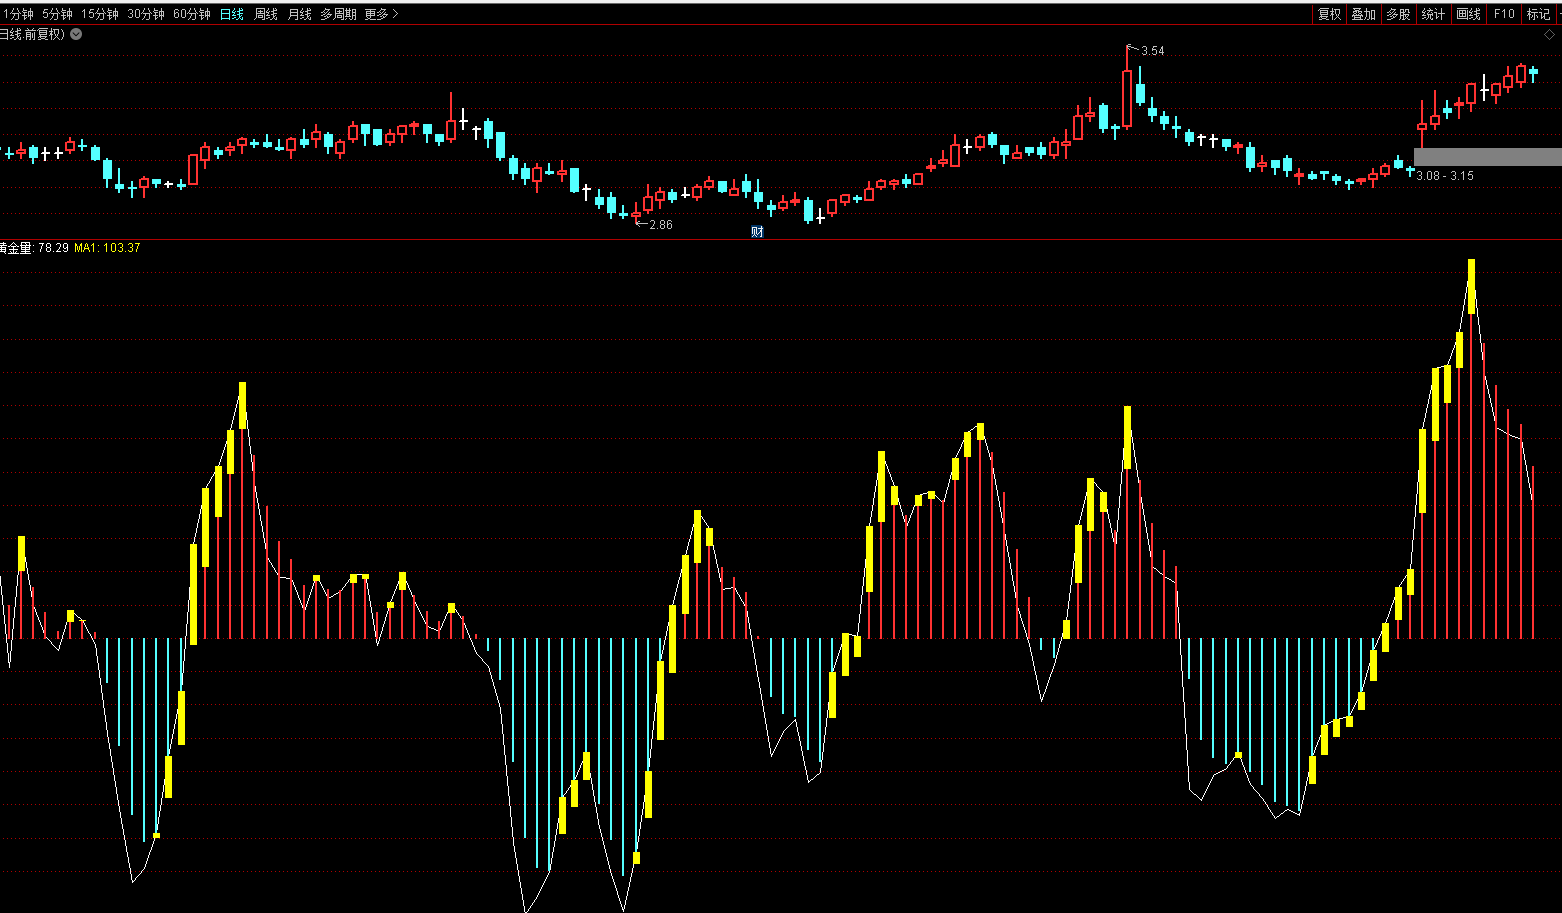This screenshot has width=1562, height=913.
Task: Select the 月线 monthly tab
Action: (299, 14)
